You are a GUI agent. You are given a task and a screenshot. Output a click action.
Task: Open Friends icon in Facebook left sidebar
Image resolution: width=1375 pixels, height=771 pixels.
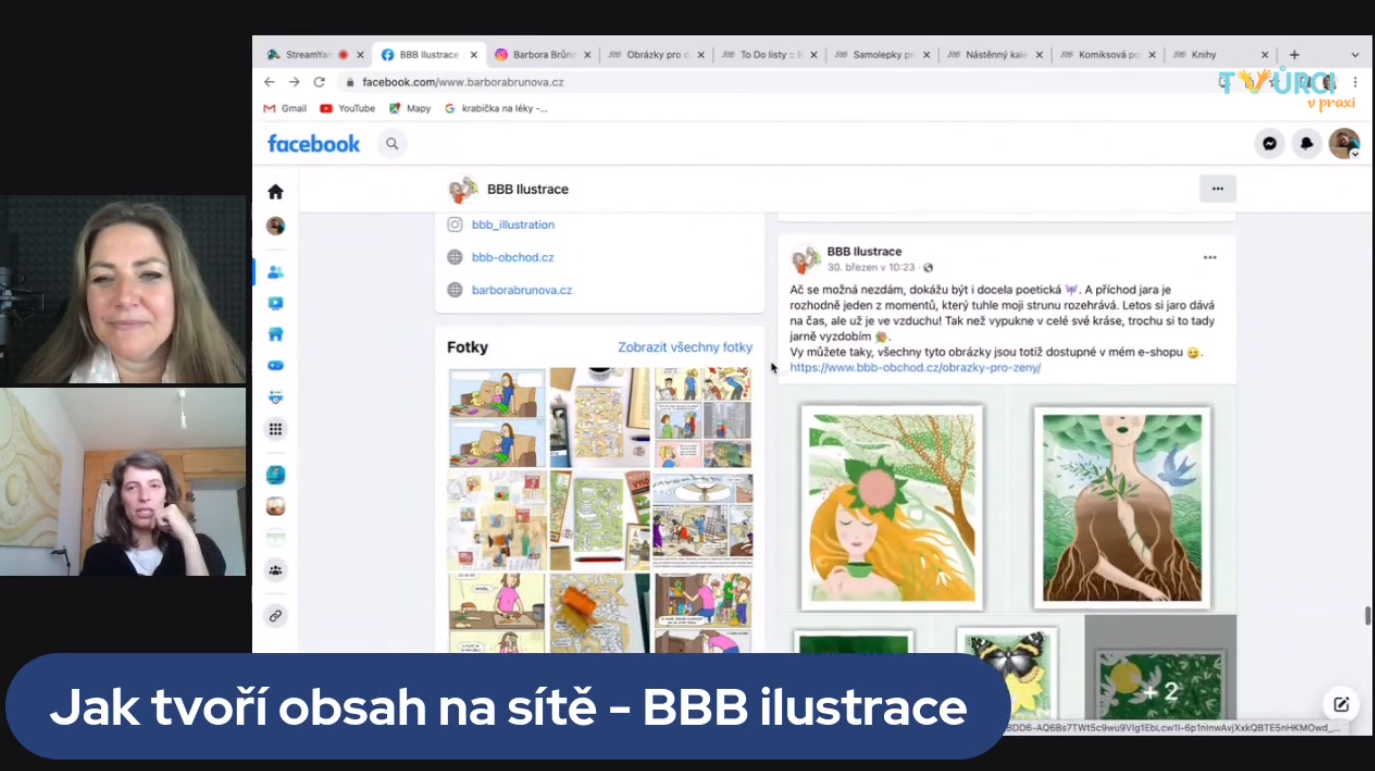[276, 272]
